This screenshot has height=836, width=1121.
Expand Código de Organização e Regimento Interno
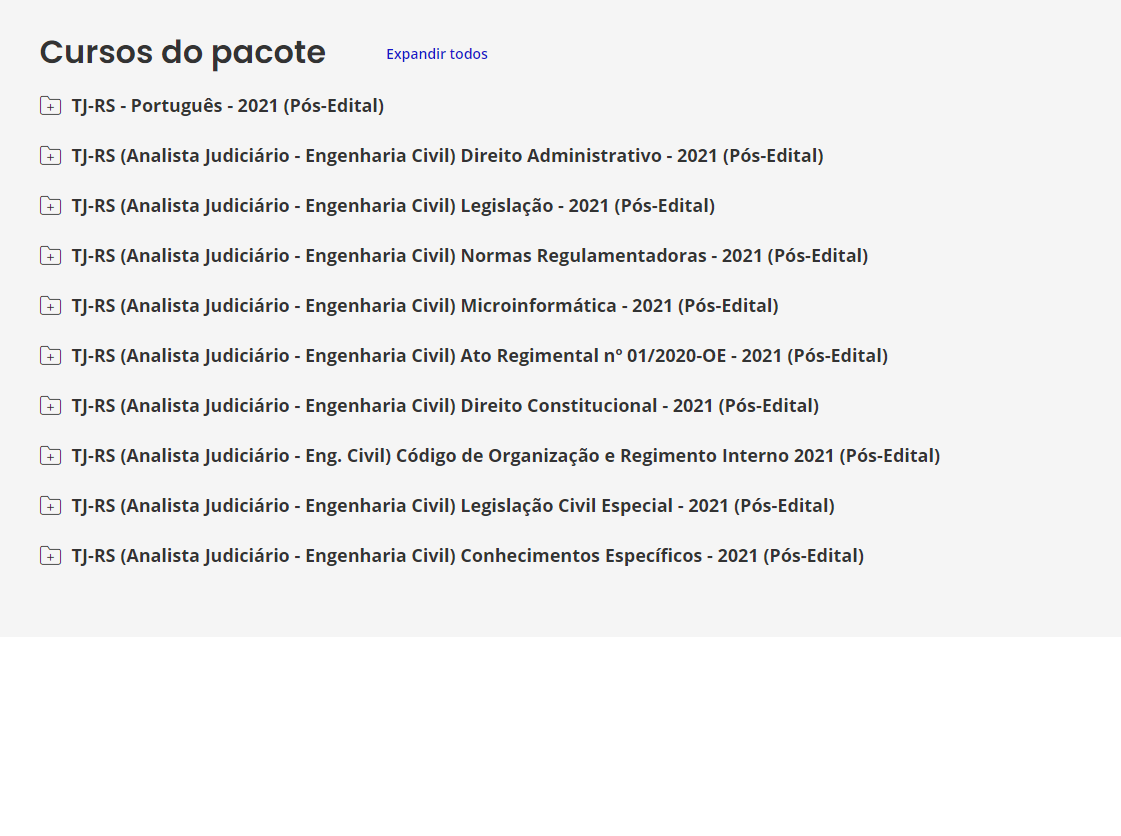tap(505, 456)
